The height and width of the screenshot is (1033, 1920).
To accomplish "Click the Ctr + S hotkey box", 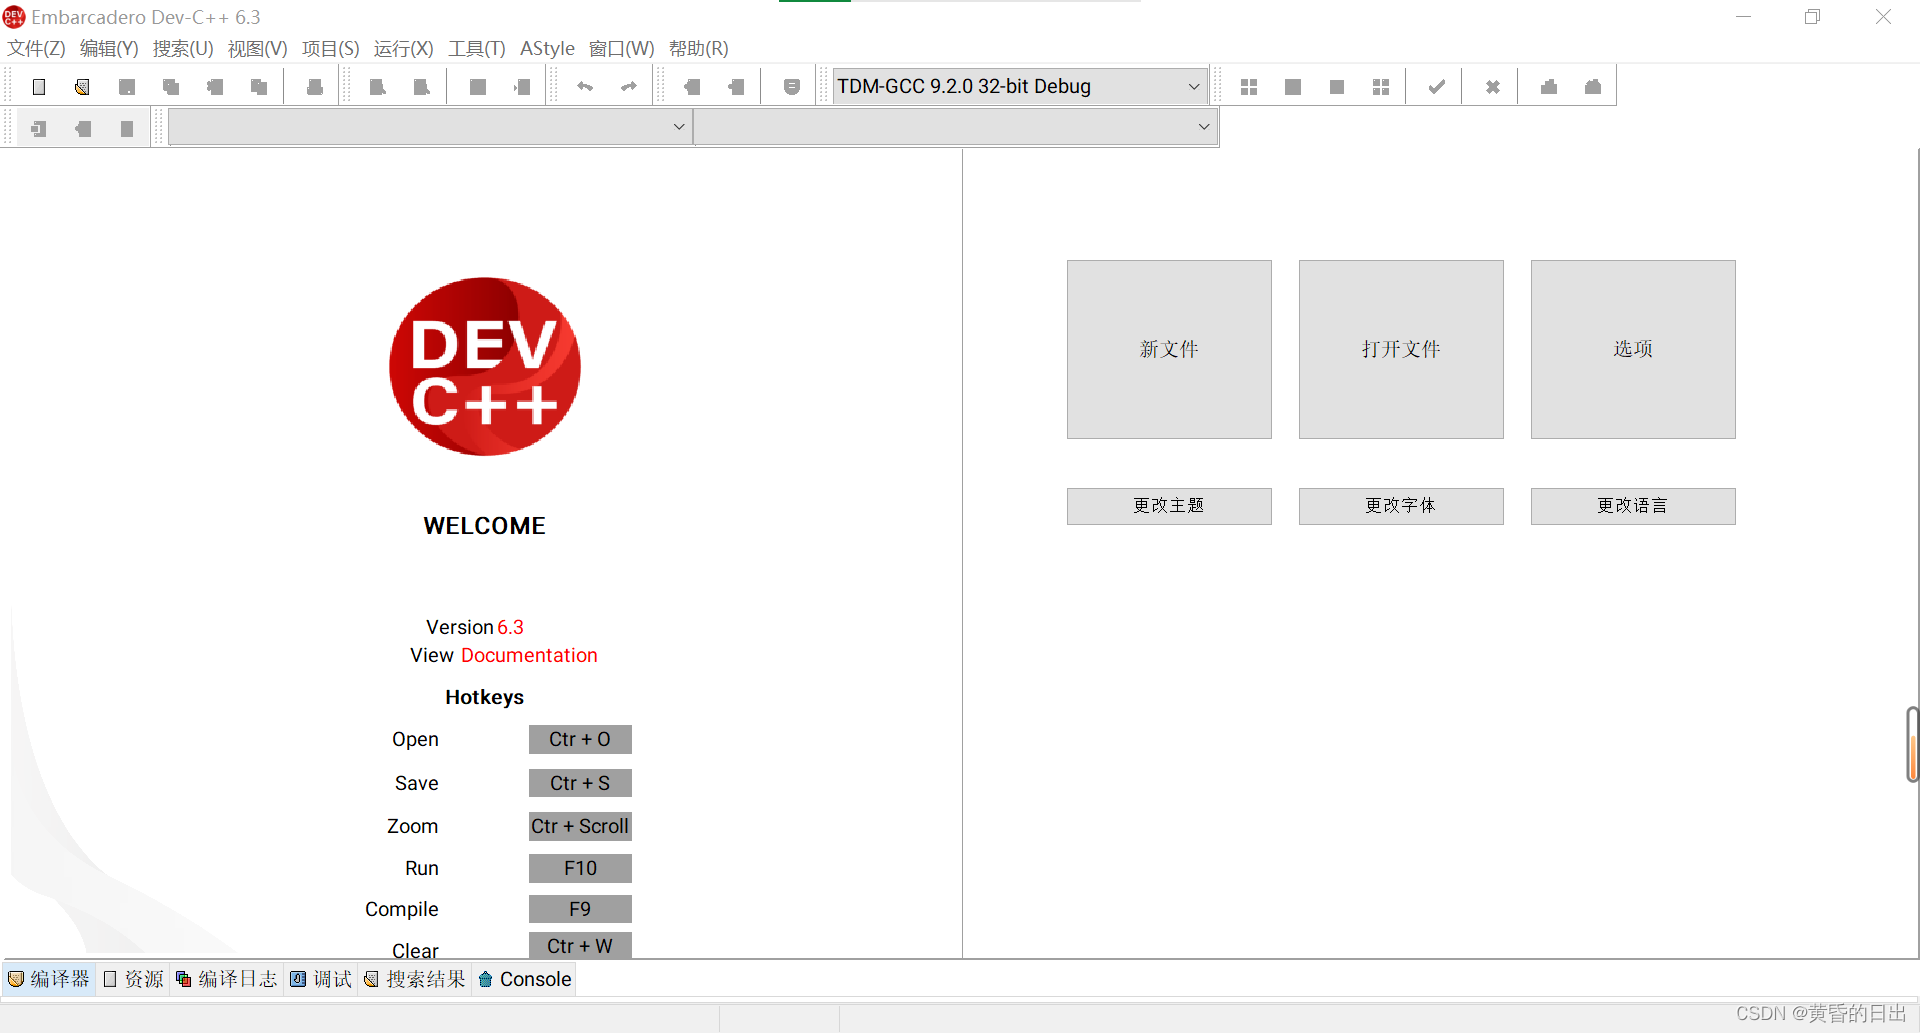I will tap(580, 783).
